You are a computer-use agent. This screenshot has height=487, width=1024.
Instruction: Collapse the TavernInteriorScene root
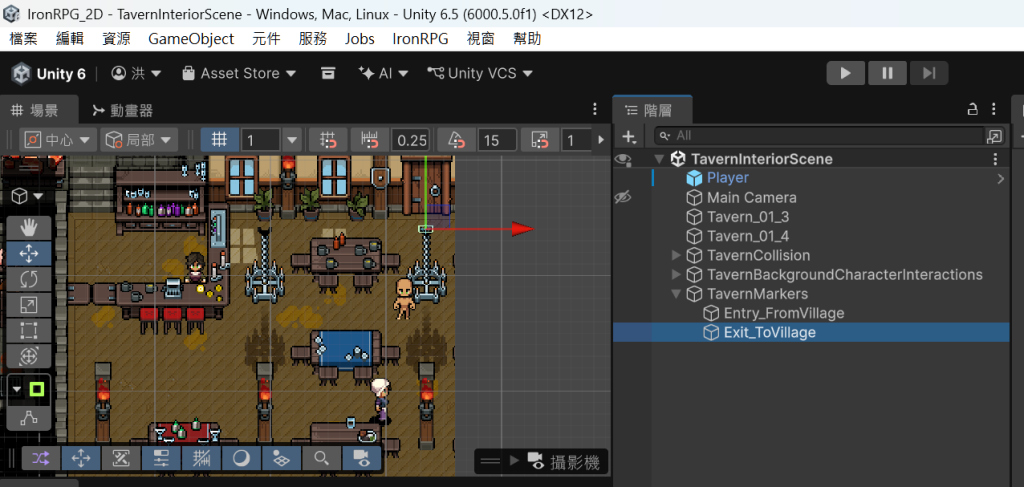(x=659, y=159)
